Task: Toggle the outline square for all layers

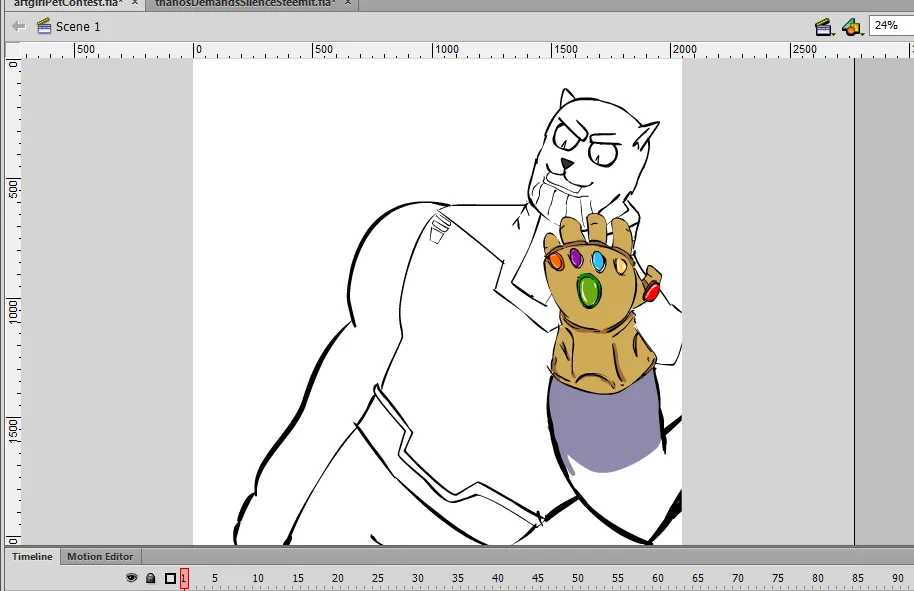Action: pos(170,578)
